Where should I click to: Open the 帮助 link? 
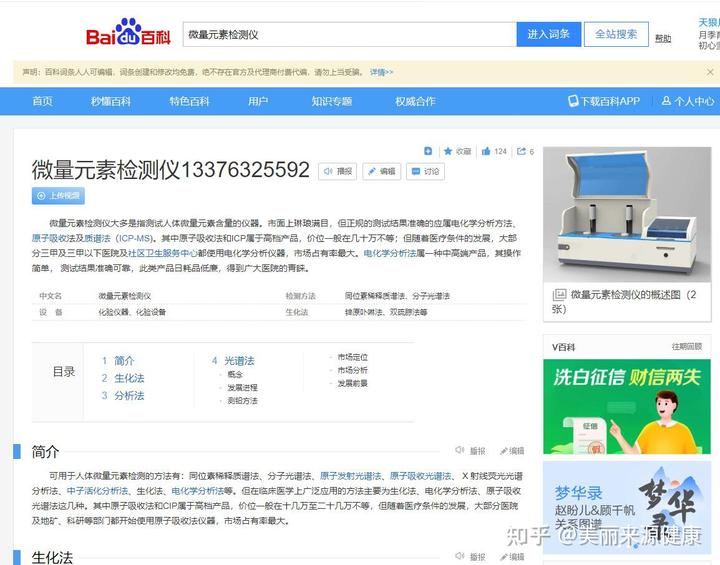coord(663,39)
